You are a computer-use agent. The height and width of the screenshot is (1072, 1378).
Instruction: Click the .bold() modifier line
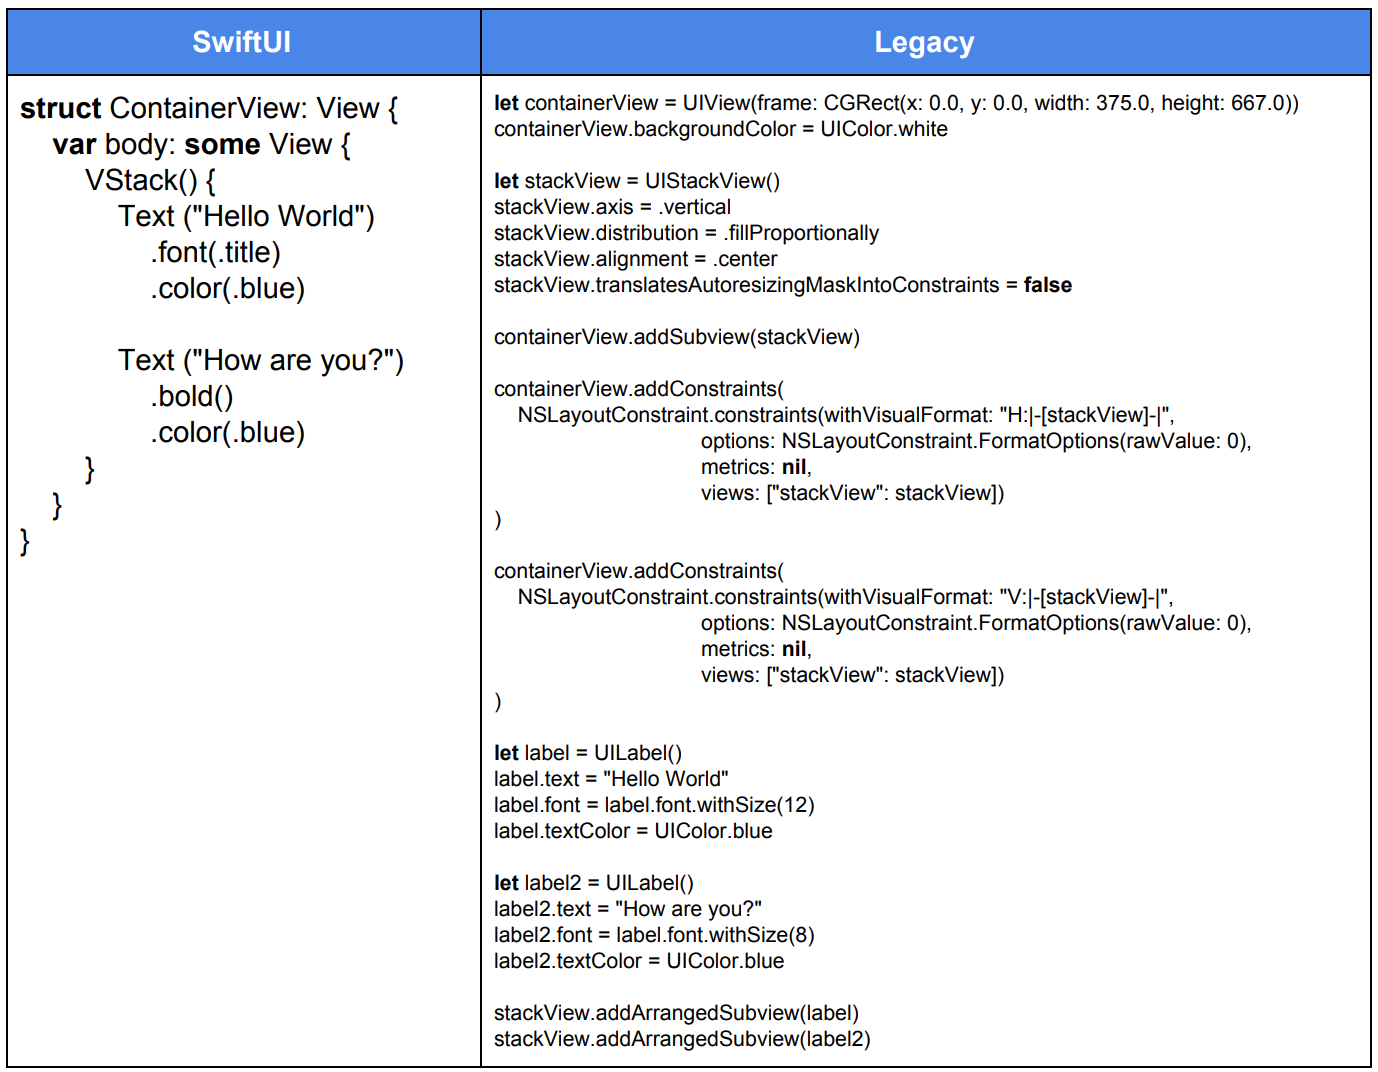coord(193,396)
